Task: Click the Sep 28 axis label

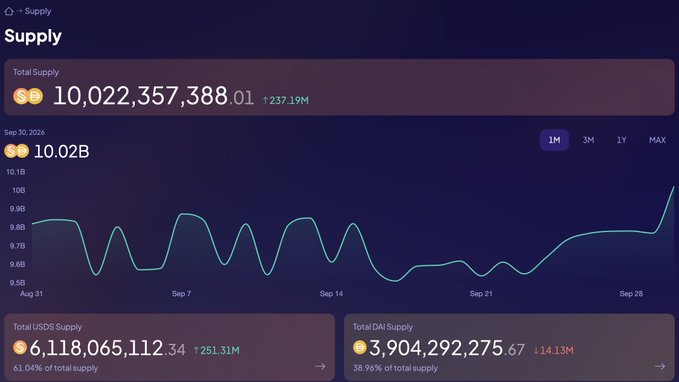Action: tap(631, 294)
